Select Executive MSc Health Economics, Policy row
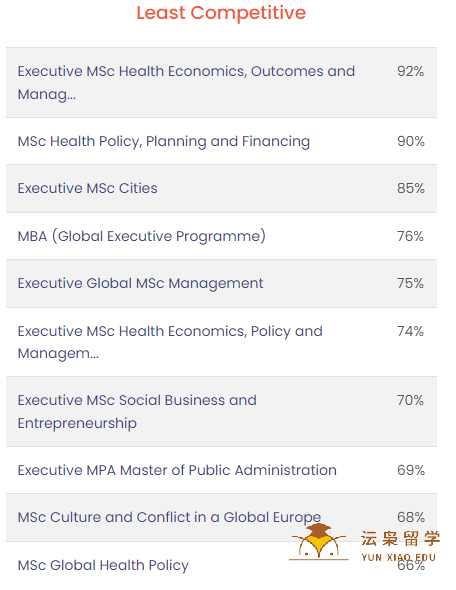Viewport: 456px width, 590px height. [221, 342]
